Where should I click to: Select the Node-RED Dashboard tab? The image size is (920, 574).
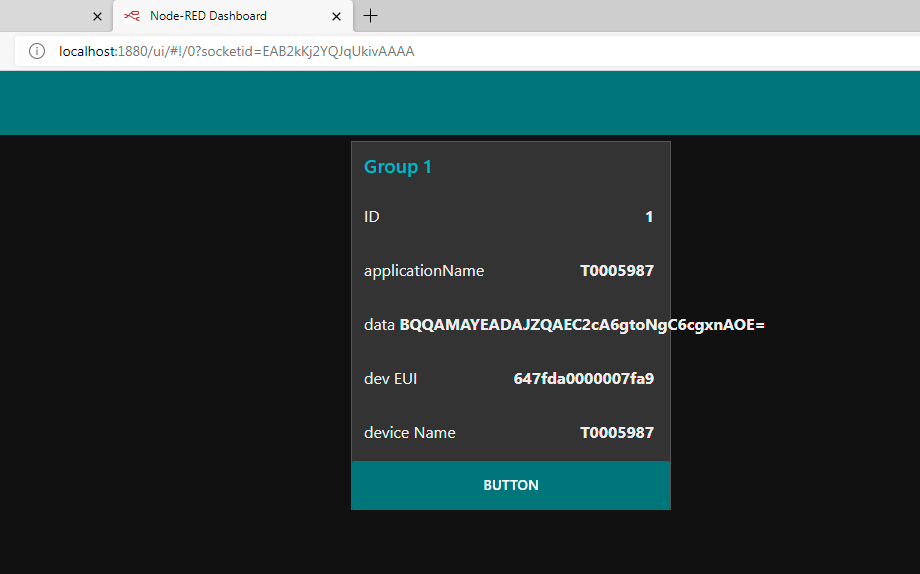tap(208, 16)
